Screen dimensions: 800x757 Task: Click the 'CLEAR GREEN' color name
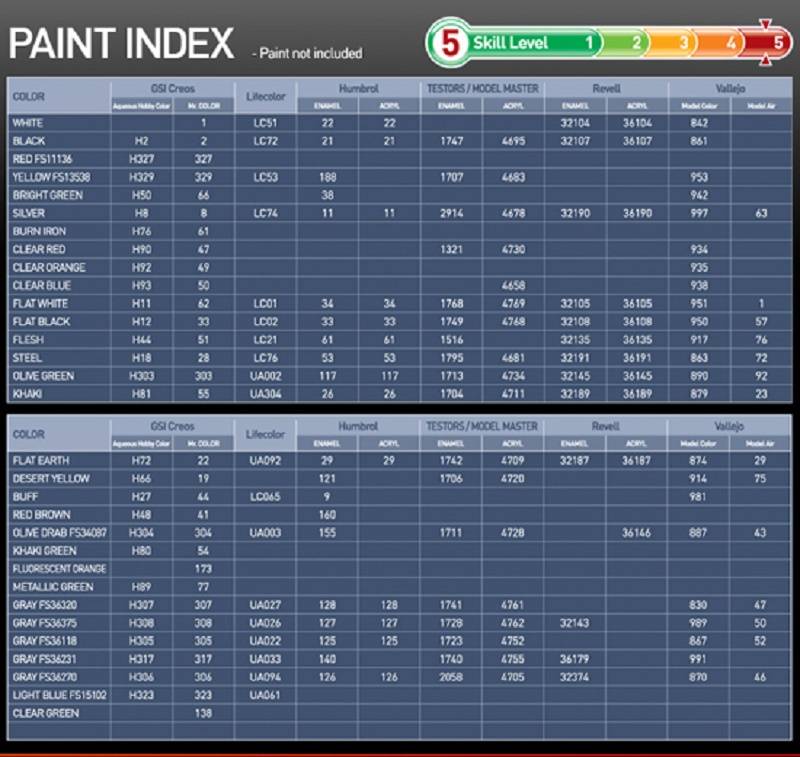point(46,714)
